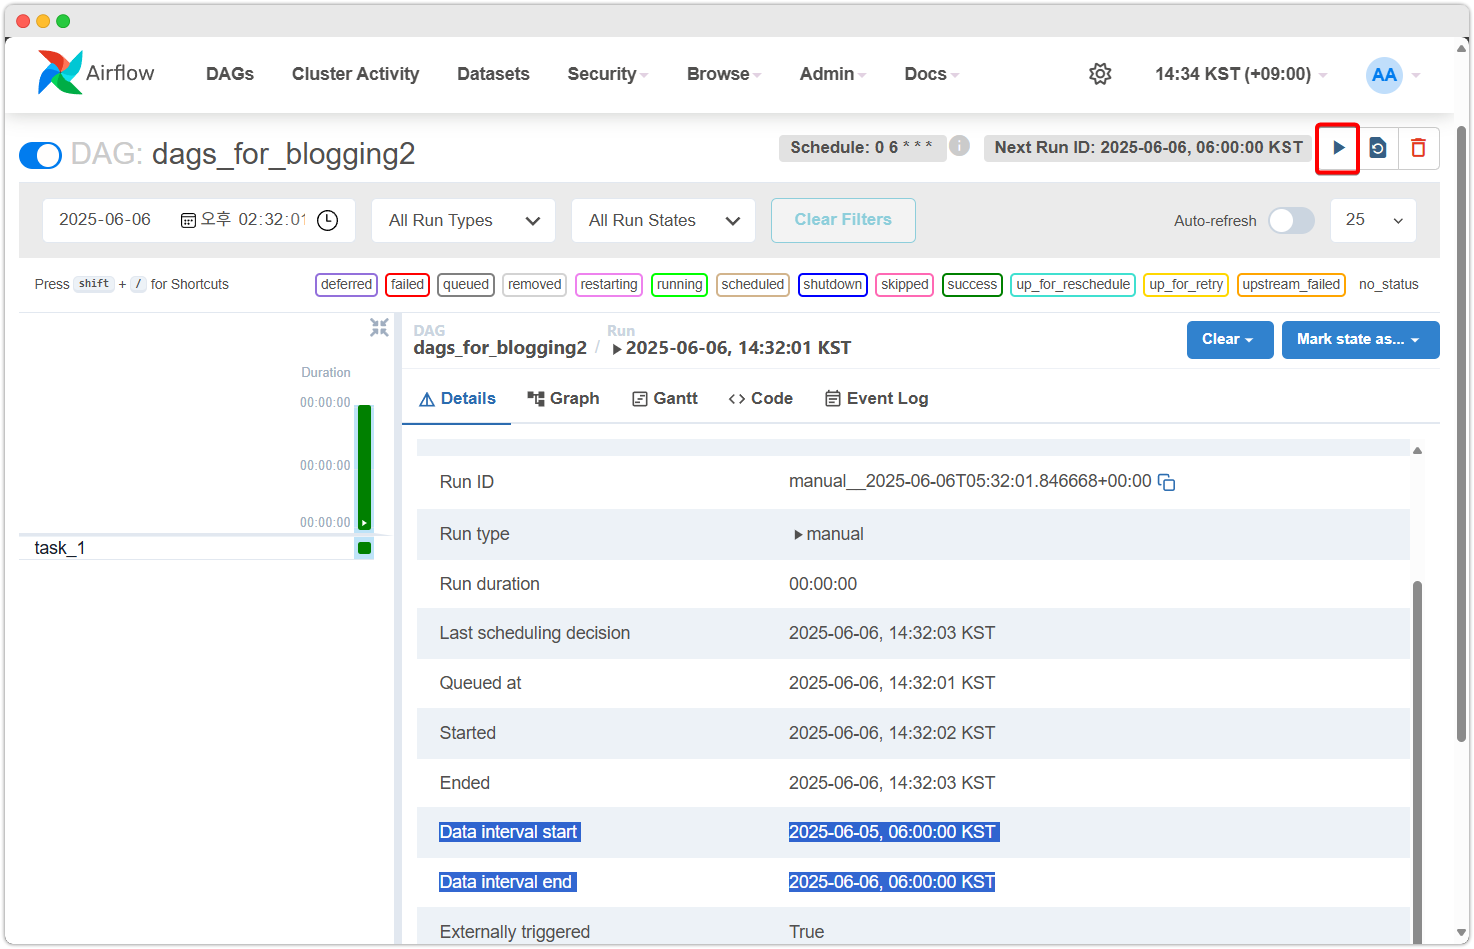Click the 2025-06-06 date input field
This screenshot has width=1474, height=949.
198,220
